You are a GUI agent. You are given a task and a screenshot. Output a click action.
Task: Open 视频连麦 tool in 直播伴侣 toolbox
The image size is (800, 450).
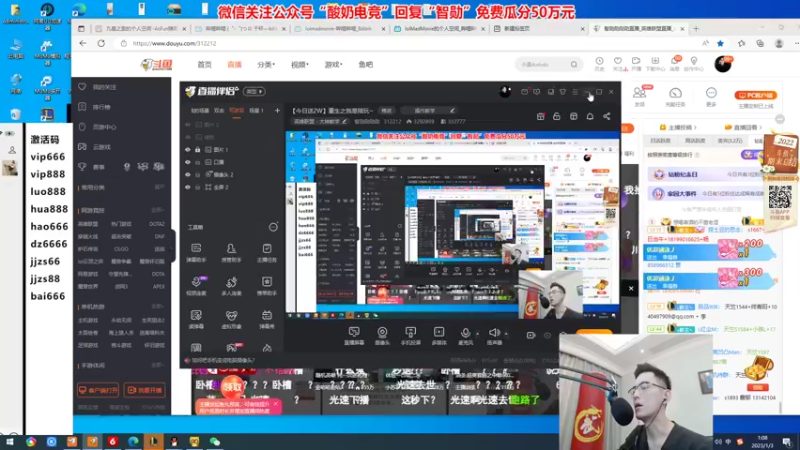196,286
